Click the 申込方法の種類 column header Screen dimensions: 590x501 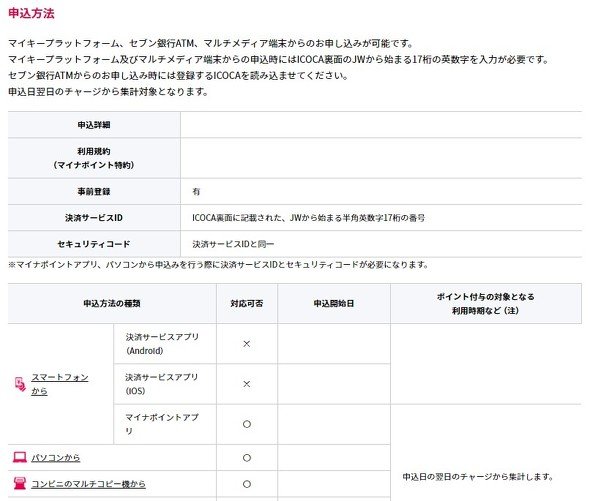tap(112, 303)
